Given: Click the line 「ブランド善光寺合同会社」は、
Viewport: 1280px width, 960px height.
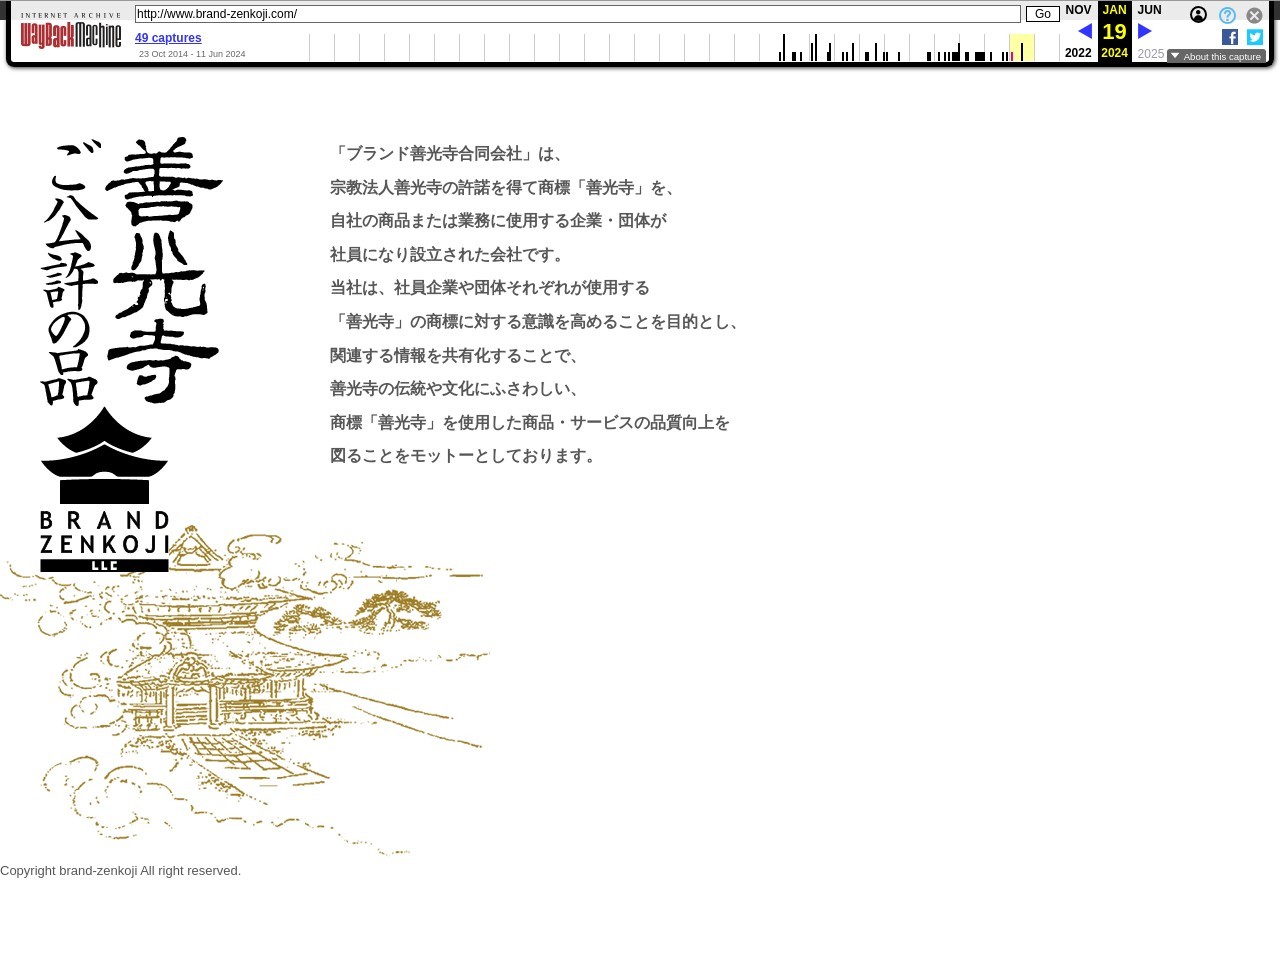Looking at the screenshot, I should (450, 154).
